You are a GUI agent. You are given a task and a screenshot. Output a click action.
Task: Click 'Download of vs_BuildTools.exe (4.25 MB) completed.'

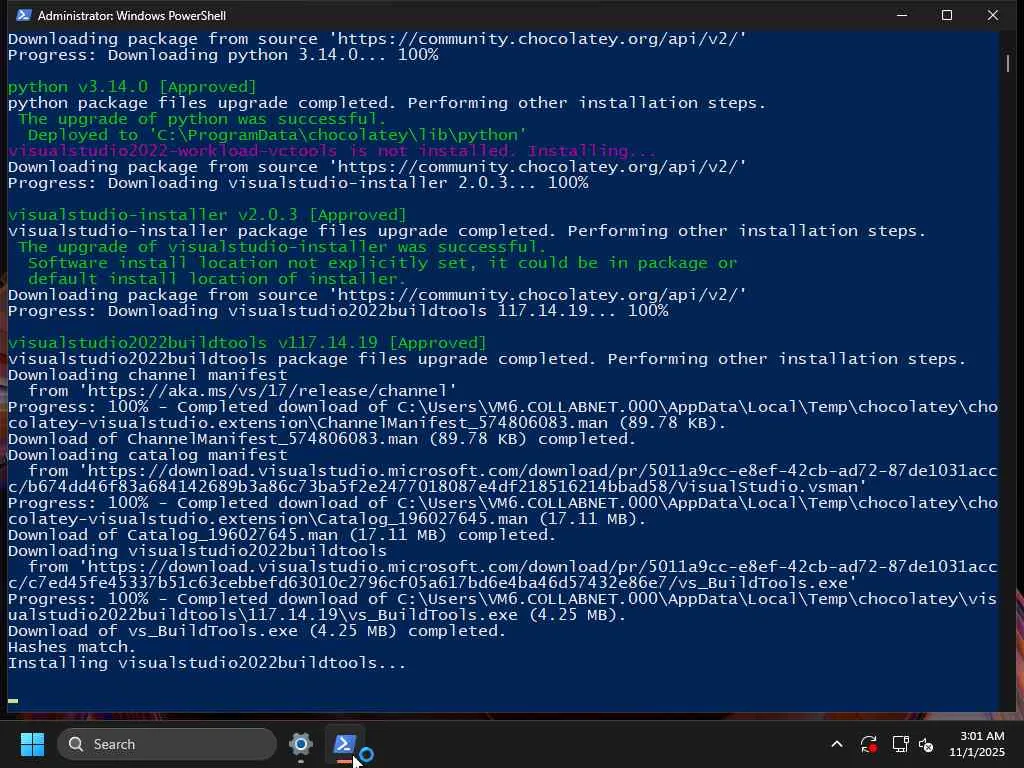click(x=257, y=631)
